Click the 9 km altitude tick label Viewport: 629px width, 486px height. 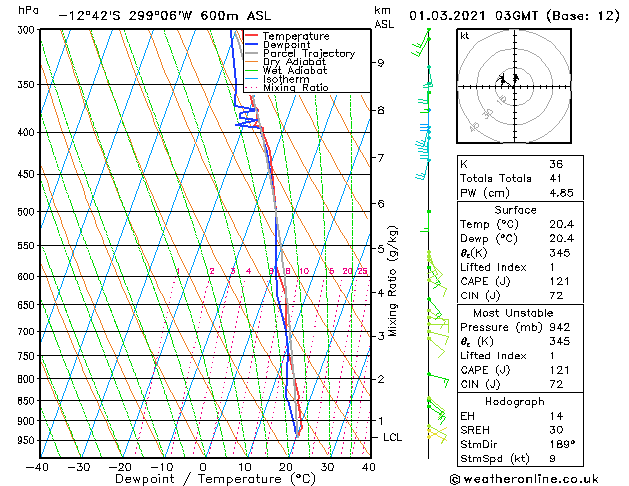point(380,63)
